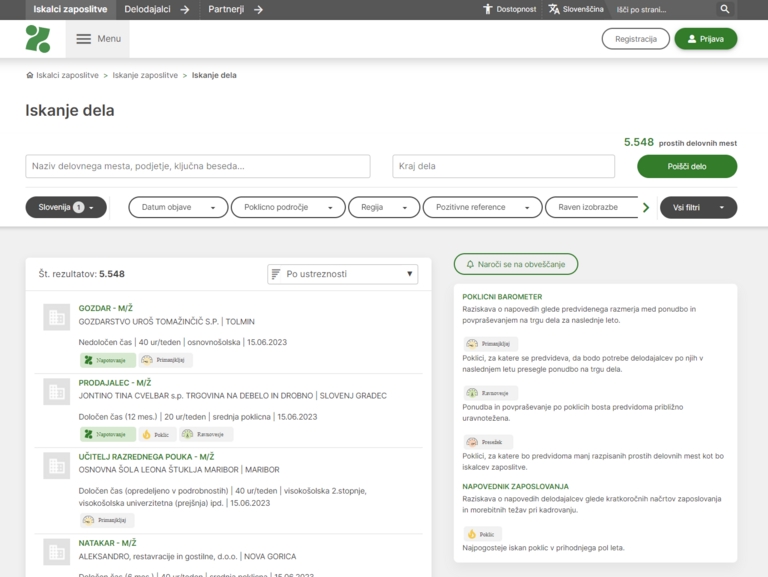
Task: Click the Dostopnost accessibility icon
Action: [x=488, y=9]
